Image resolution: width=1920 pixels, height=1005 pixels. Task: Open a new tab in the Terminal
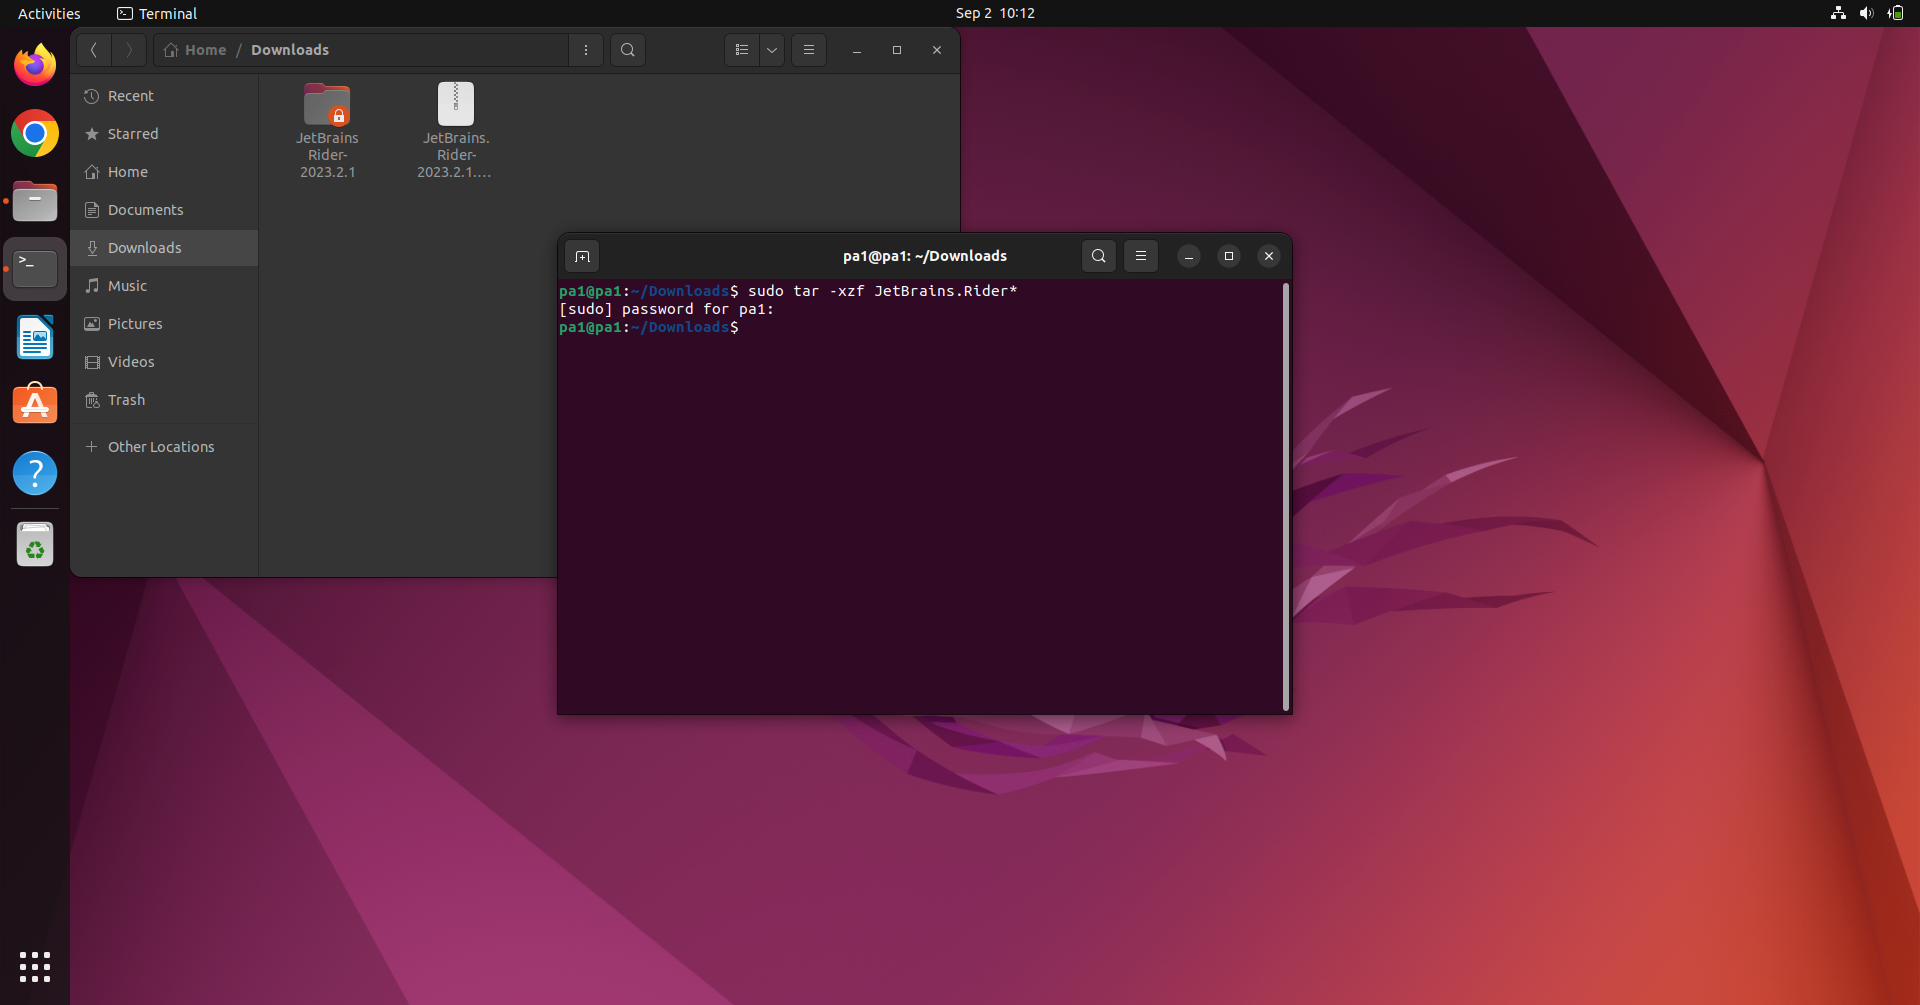click(582, 256)
